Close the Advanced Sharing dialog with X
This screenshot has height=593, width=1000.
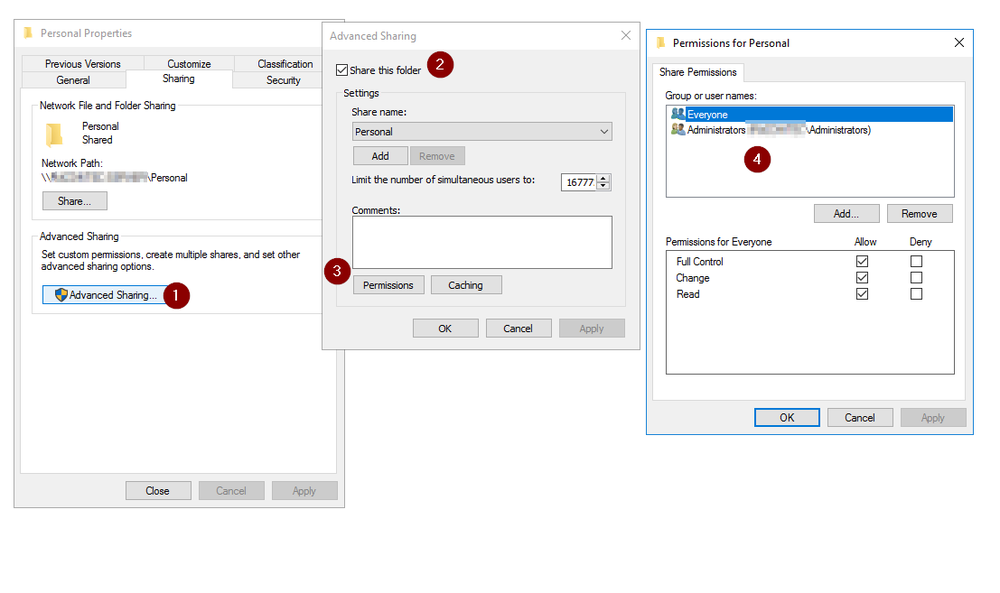(626, 36)
